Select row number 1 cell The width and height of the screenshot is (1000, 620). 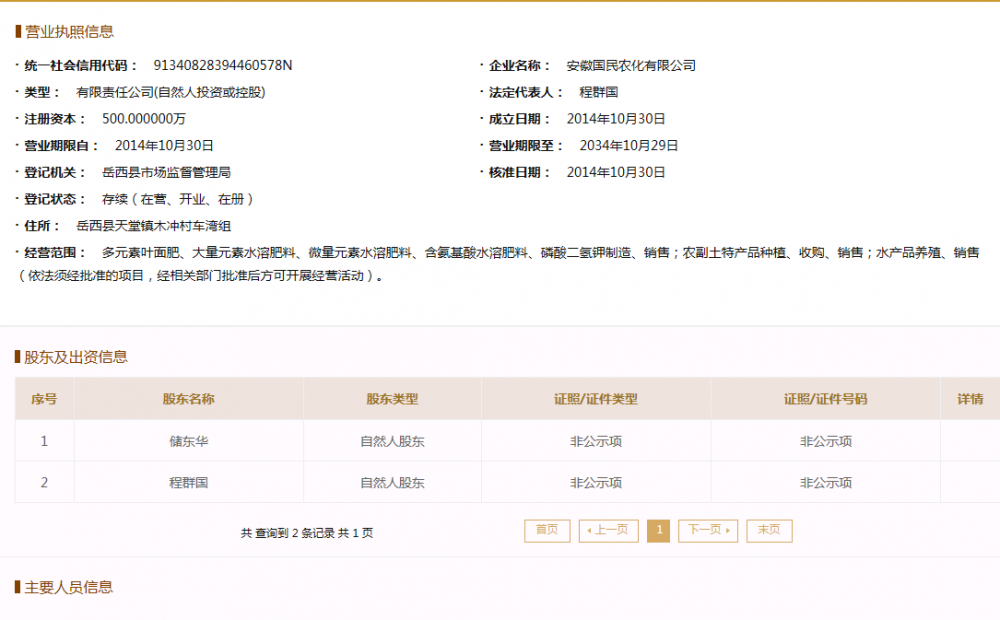click(x=44, y=441)
